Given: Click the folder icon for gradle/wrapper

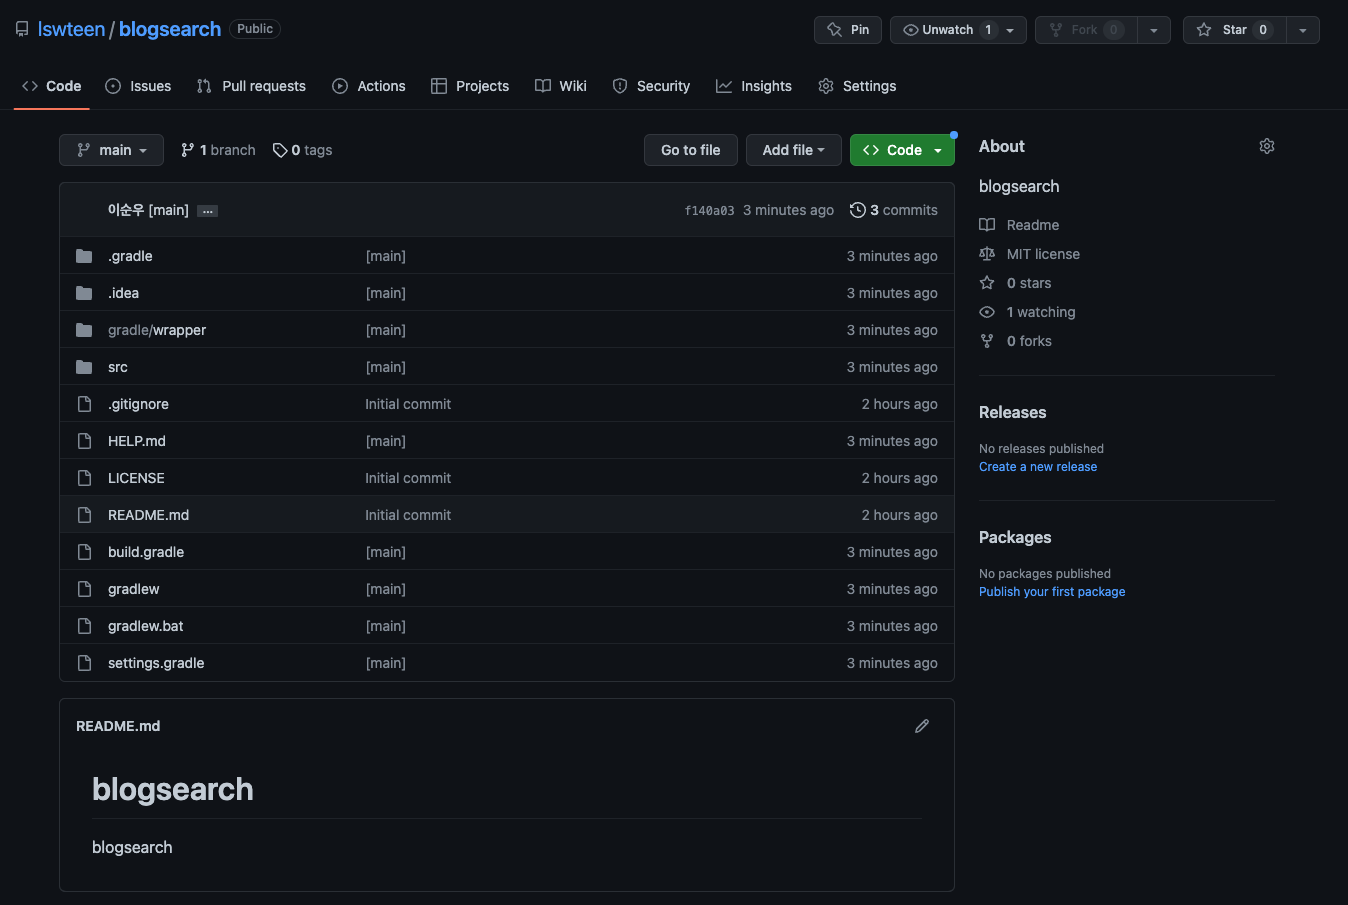Looking at the screenshot, I should point(84,330).
